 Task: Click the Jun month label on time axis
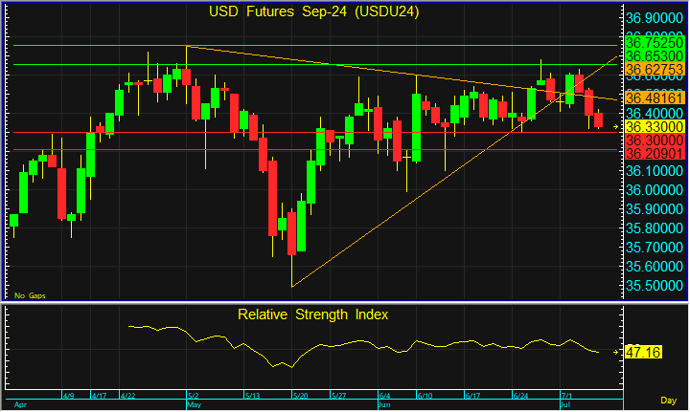pos(384,406)
